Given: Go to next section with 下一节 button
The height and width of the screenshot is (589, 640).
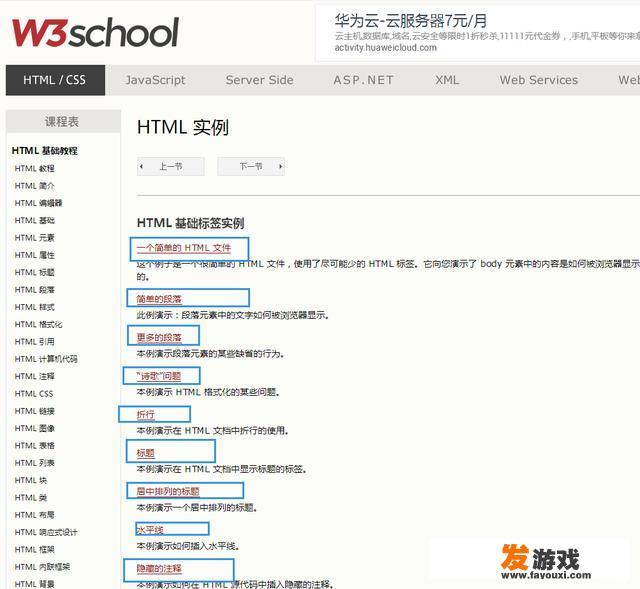Looking at the screenshot, I should tap(251, 167).
